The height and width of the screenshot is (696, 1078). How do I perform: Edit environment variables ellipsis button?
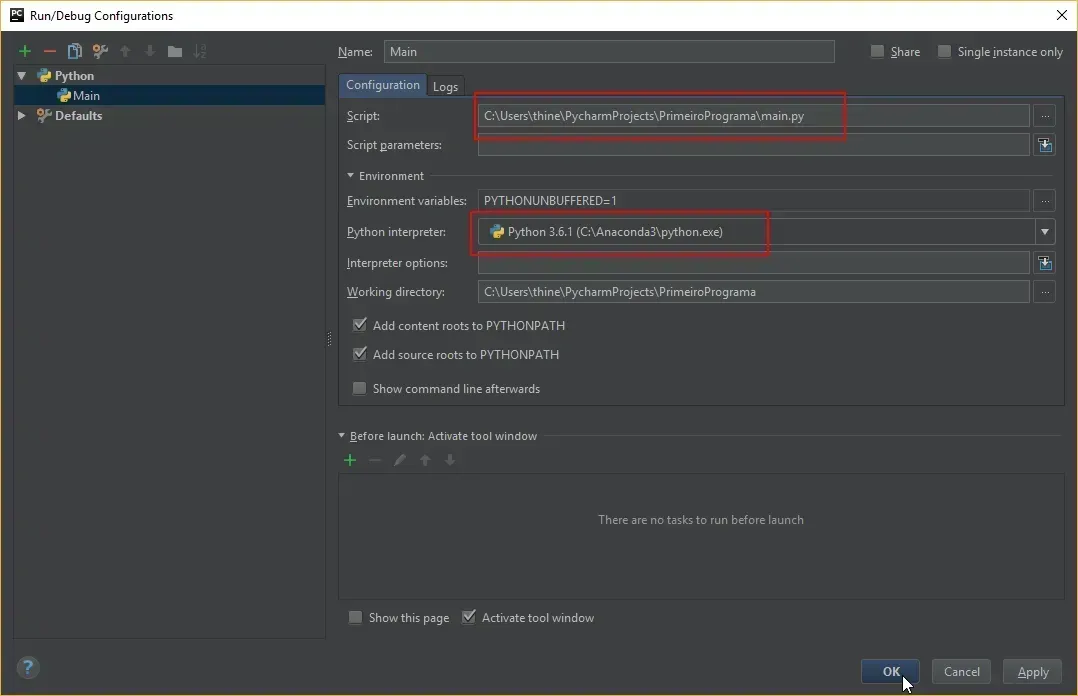pos(1045,201)
